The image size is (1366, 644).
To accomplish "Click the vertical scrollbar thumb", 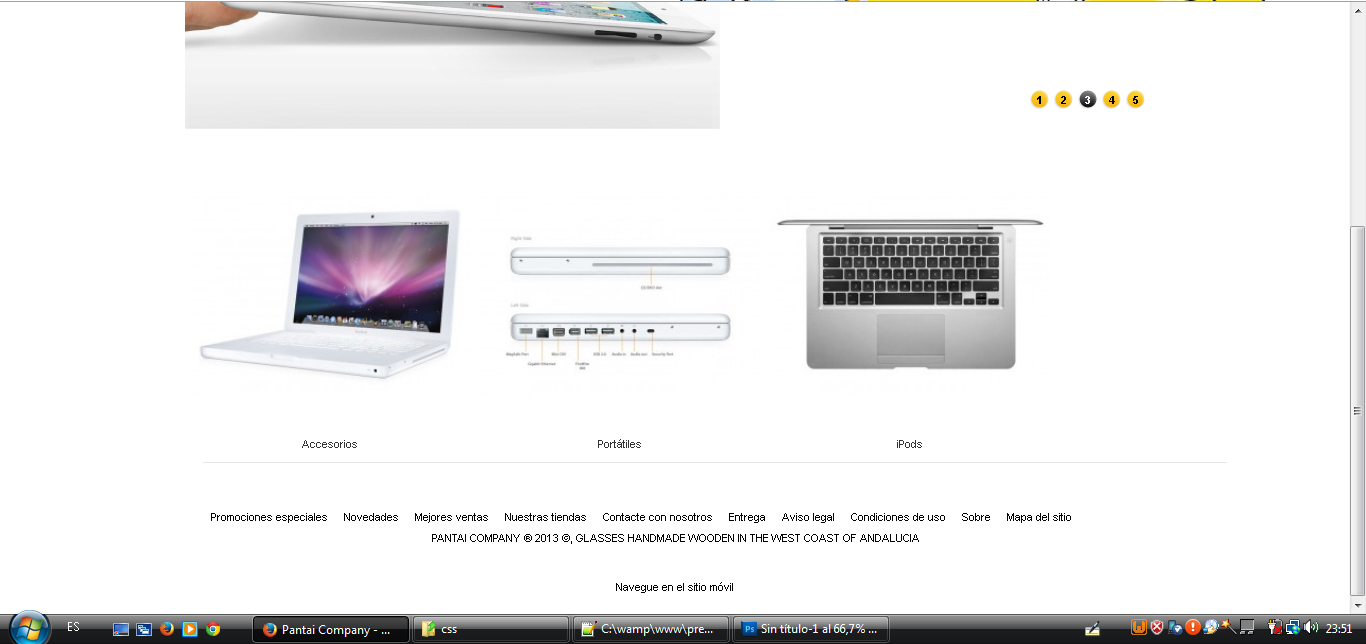I will pos(1357,410).
